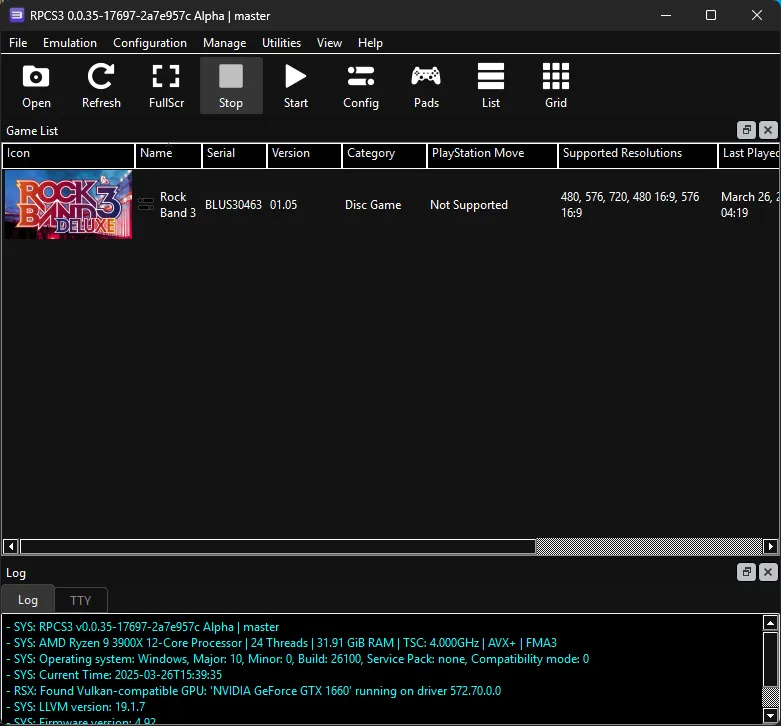The width and height of the screenshot is (781, 726).
Task: Click the AMD Ryzen 9 log line
Action: [281, 643]
